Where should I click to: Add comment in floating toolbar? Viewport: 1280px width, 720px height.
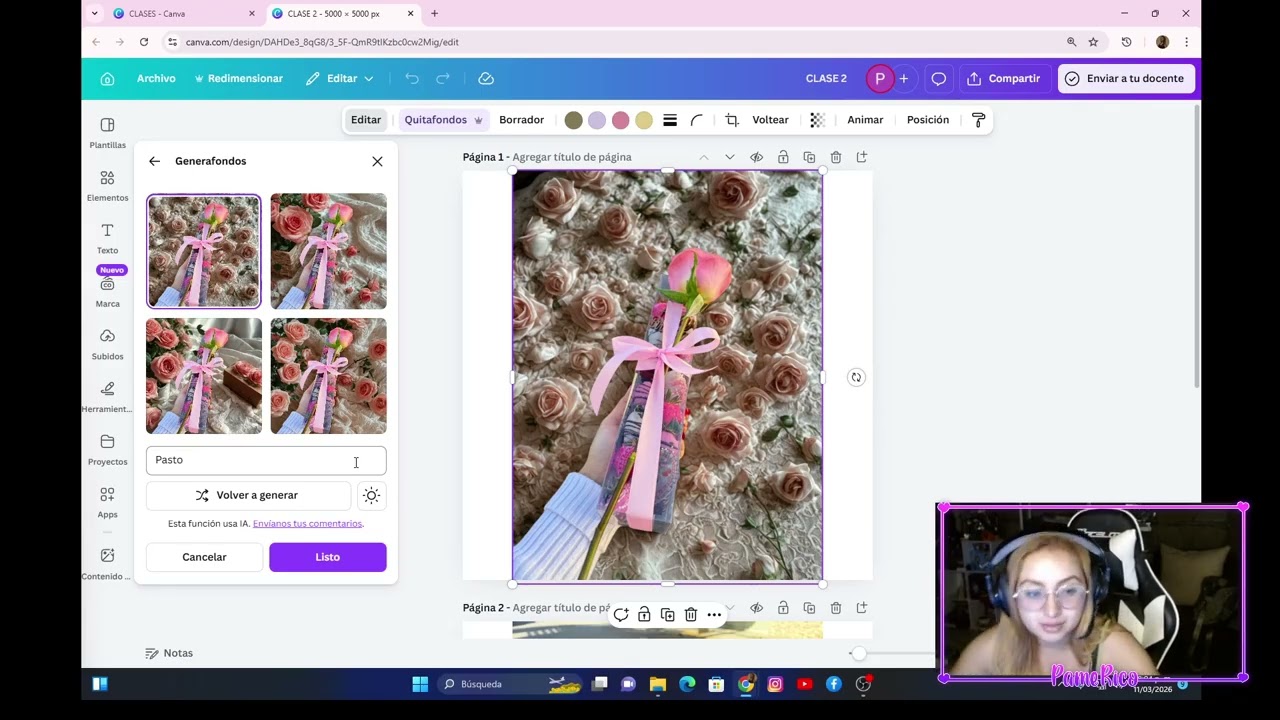[621, 615]
